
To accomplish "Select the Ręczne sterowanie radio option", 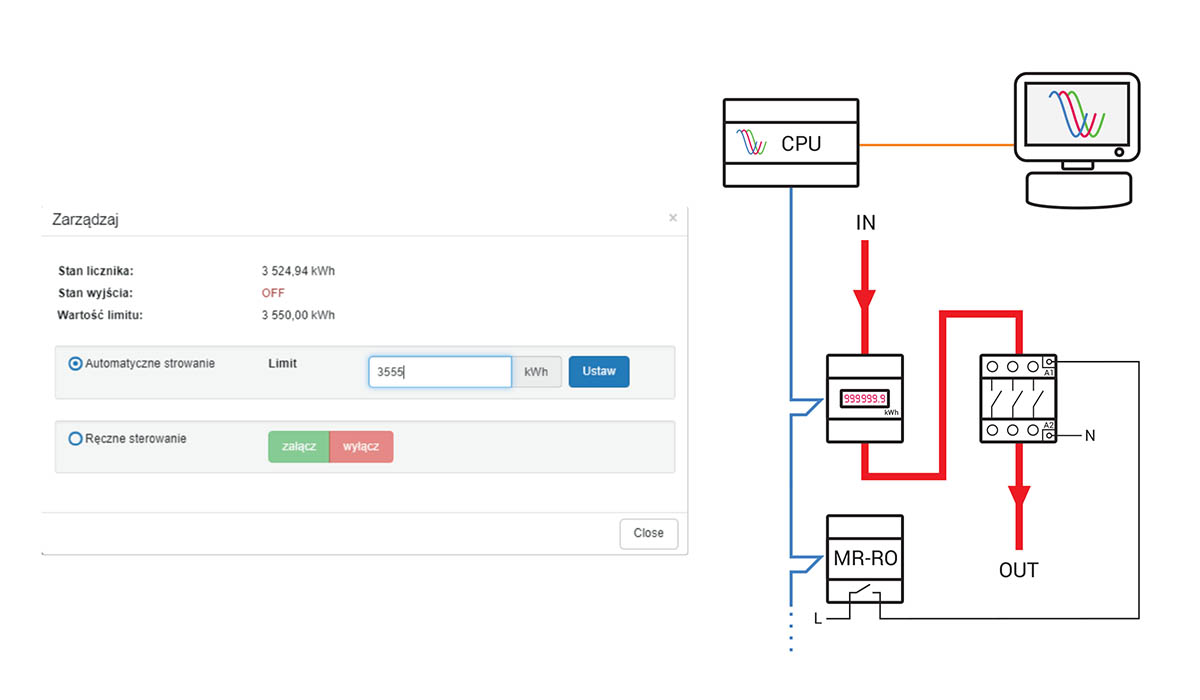I will (x=75, y=439).
